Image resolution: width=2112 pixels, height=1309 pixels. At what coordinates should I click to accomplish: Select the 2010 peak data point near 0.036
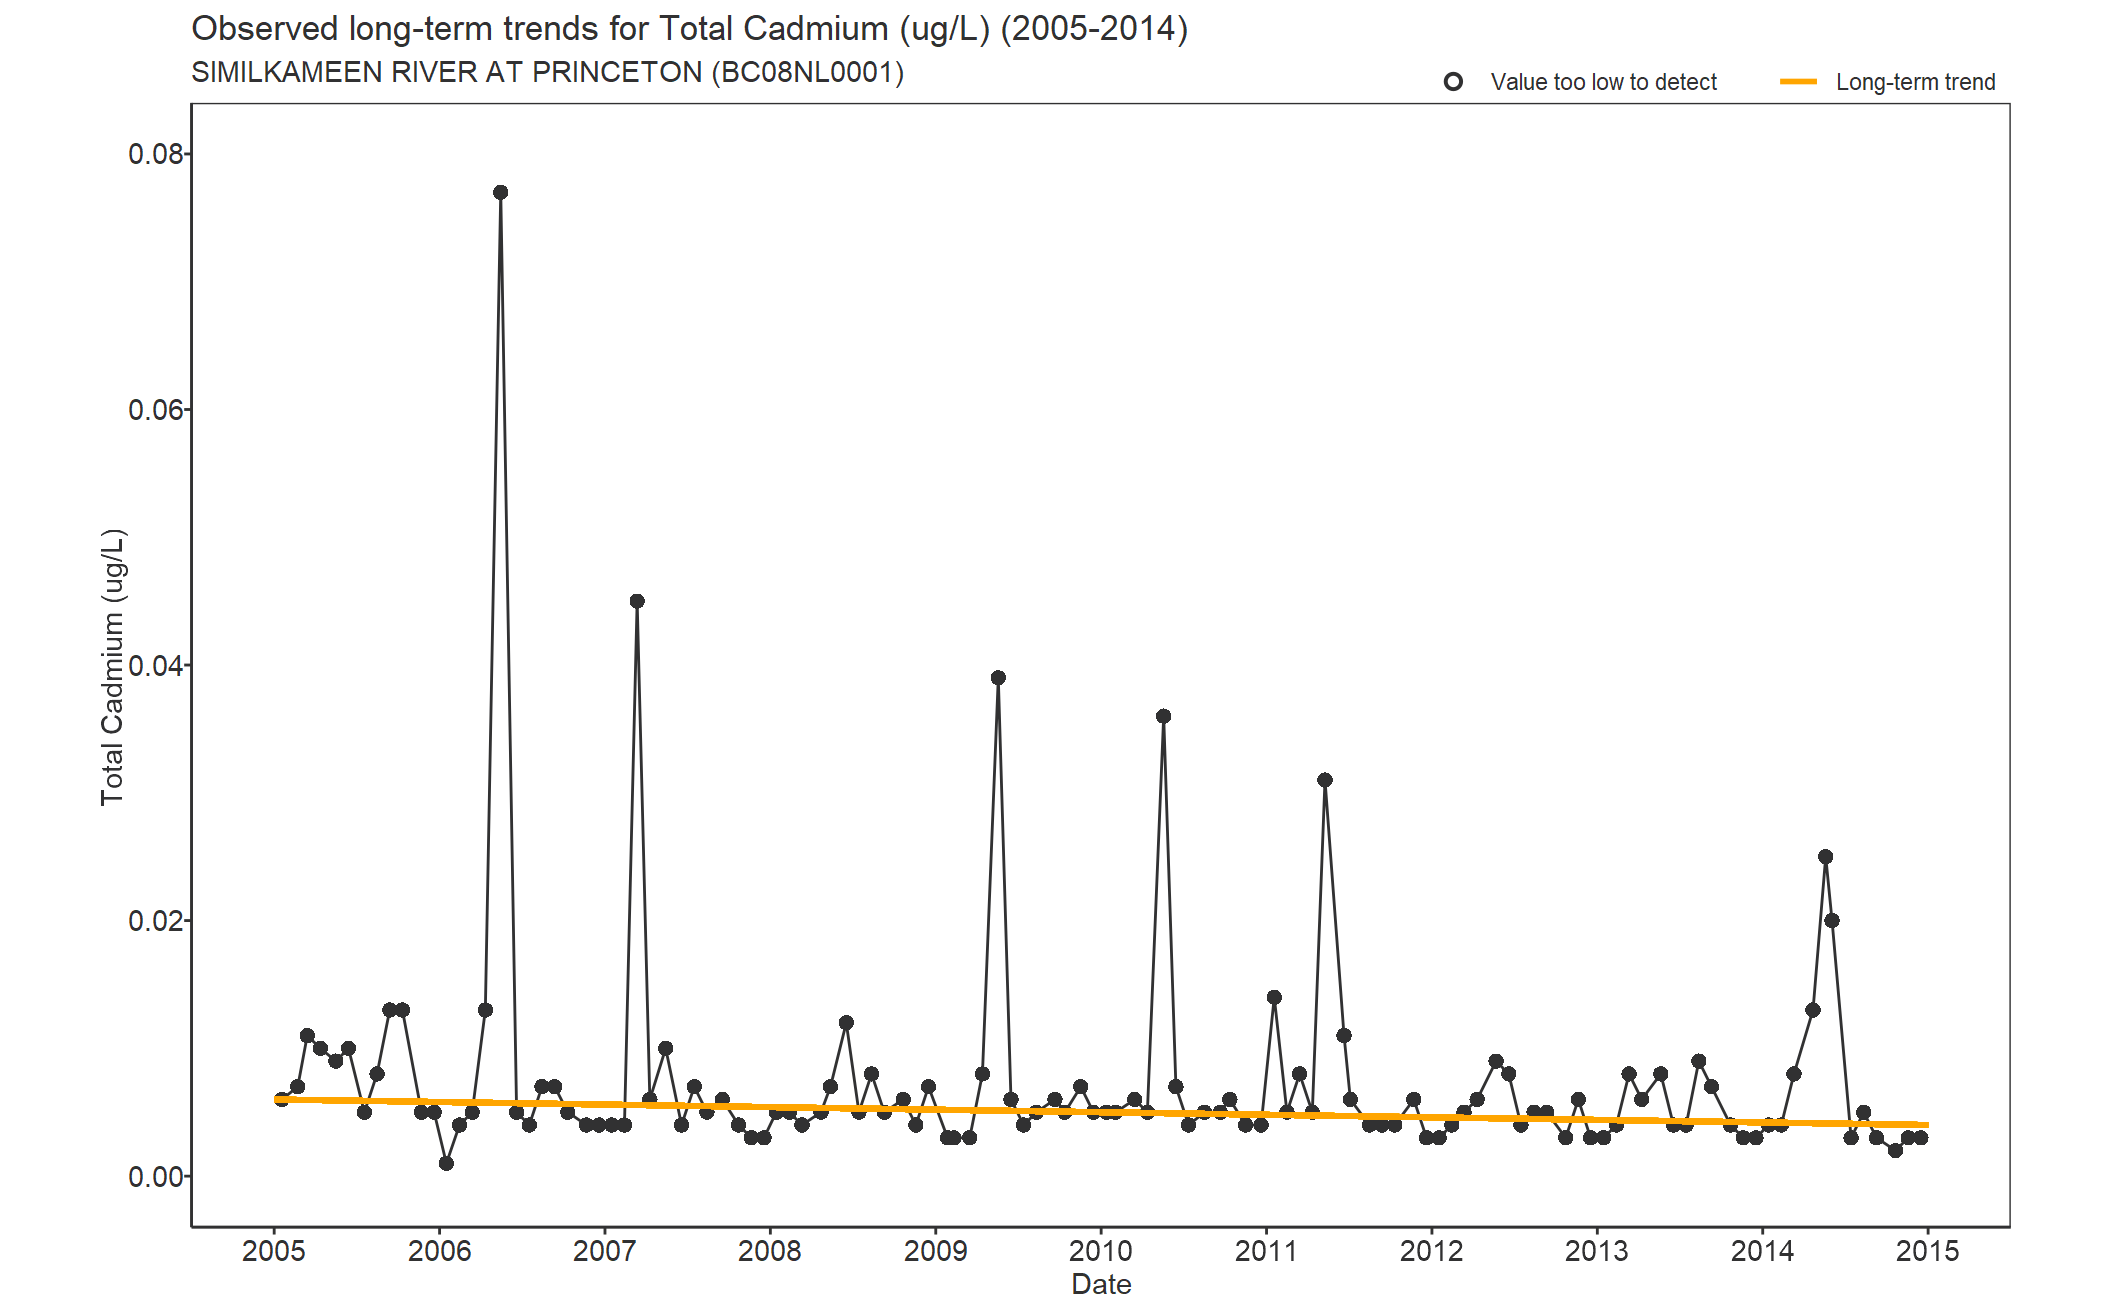click(1163, 716)
